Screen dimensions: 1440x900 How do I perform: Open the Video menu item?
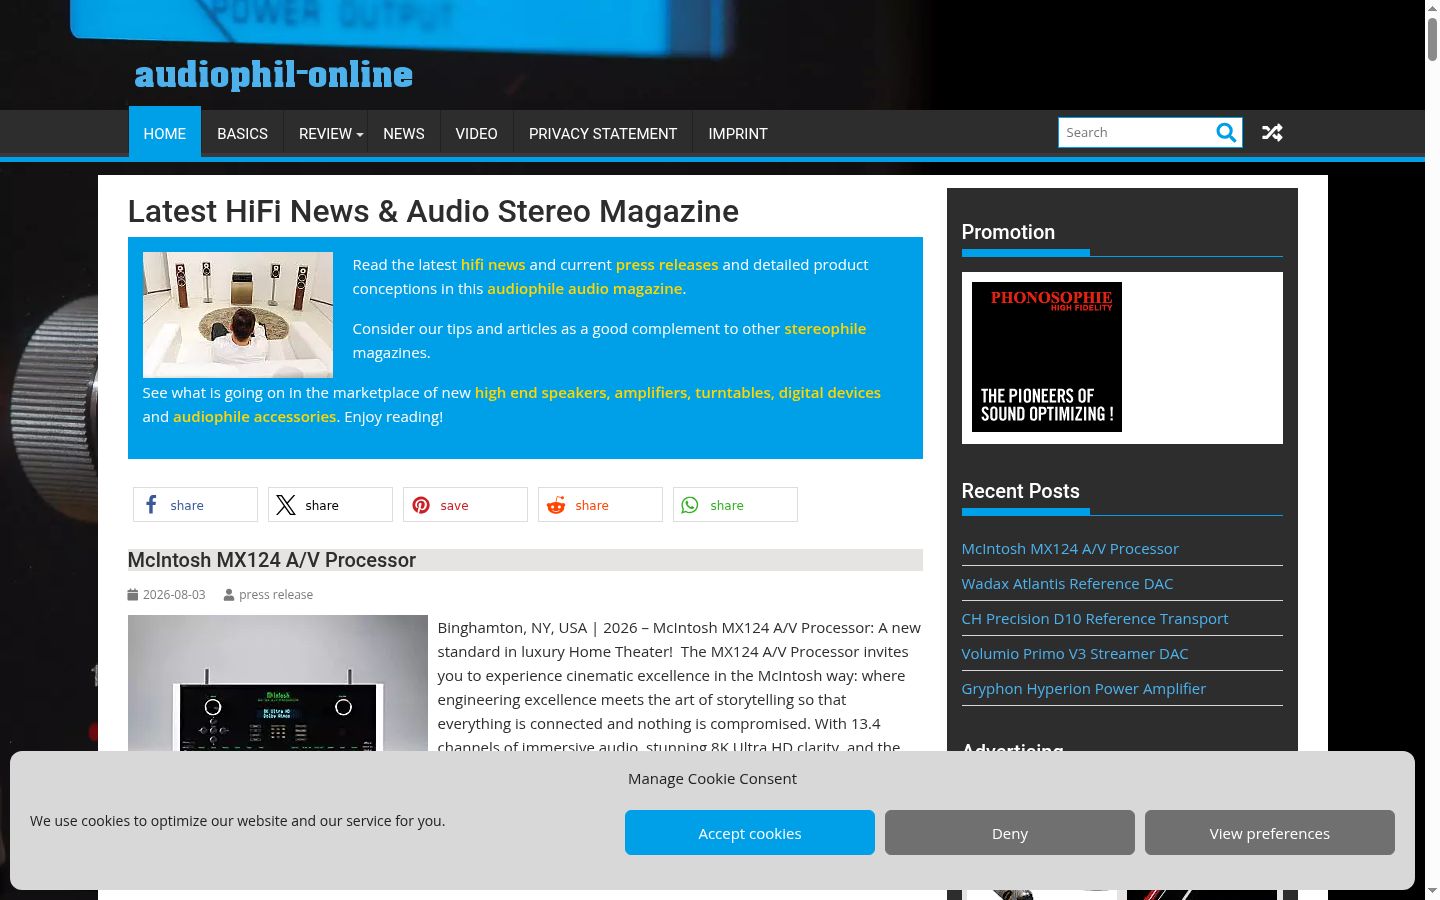[x=476, y=133]
